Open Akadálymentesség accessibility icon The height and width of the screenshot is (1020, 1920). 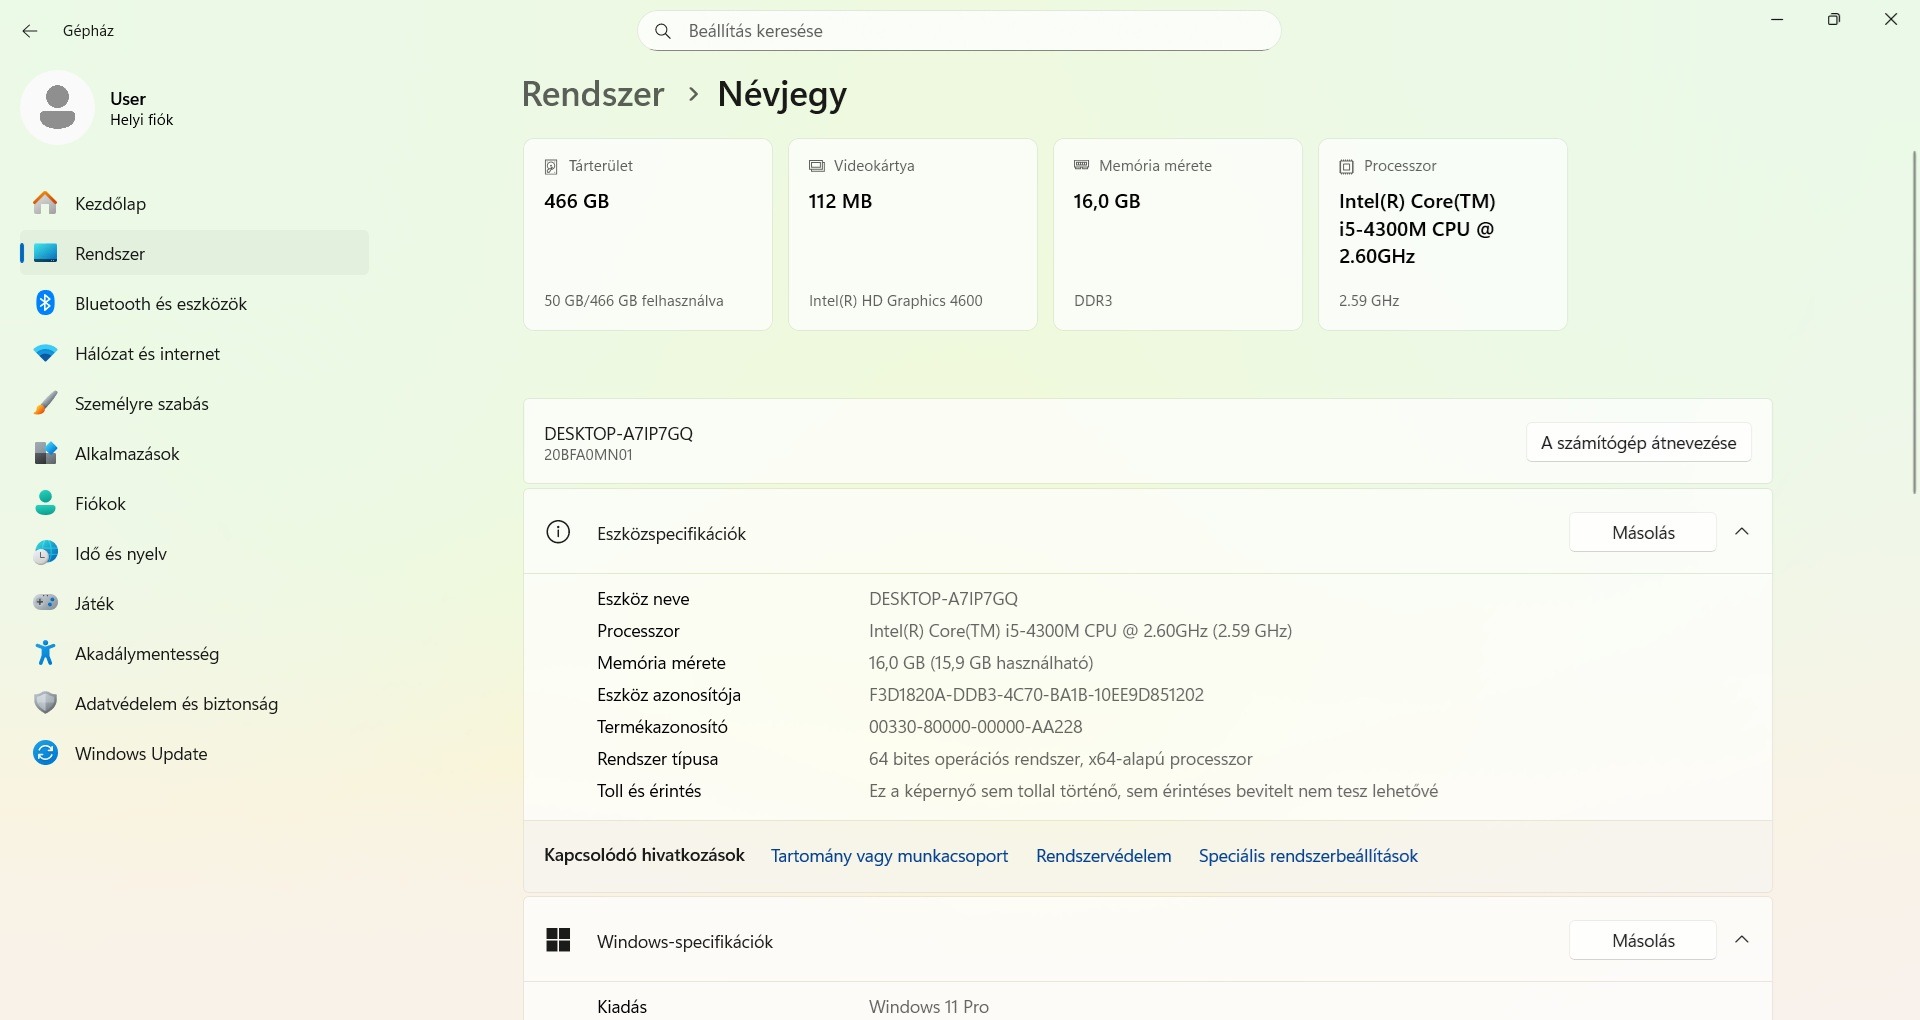45,653
